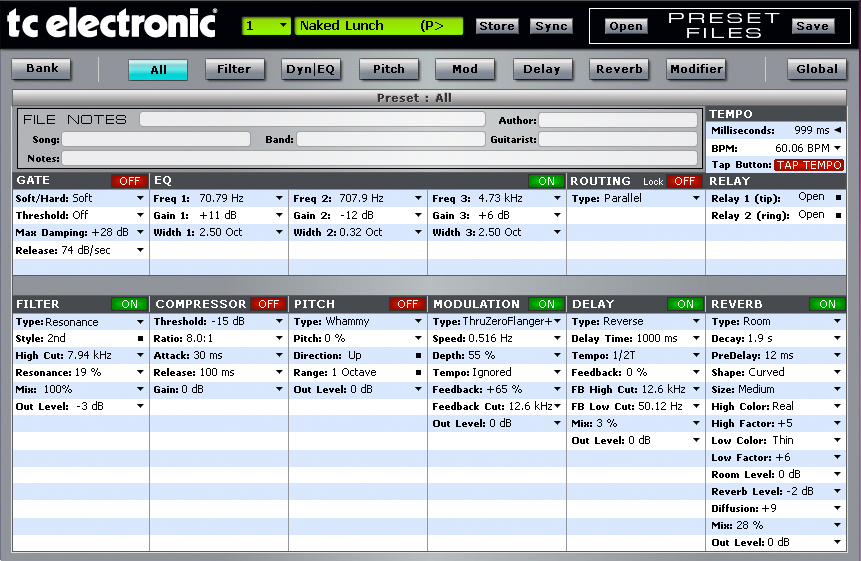Open the Delay Tempo 1/2T dropdown
The width and height of the screenshot is (861, 561).
[x=696, y=355]
